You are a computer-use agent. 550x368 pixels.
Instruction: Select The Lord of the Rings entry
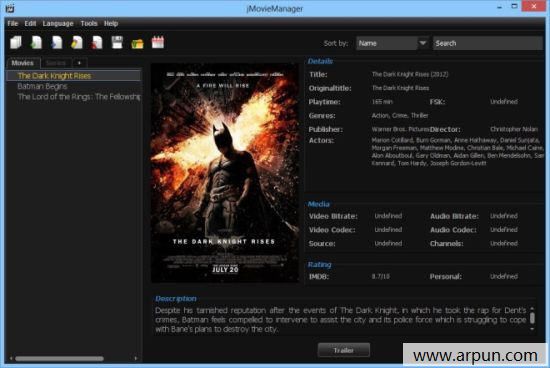[73, 97]
